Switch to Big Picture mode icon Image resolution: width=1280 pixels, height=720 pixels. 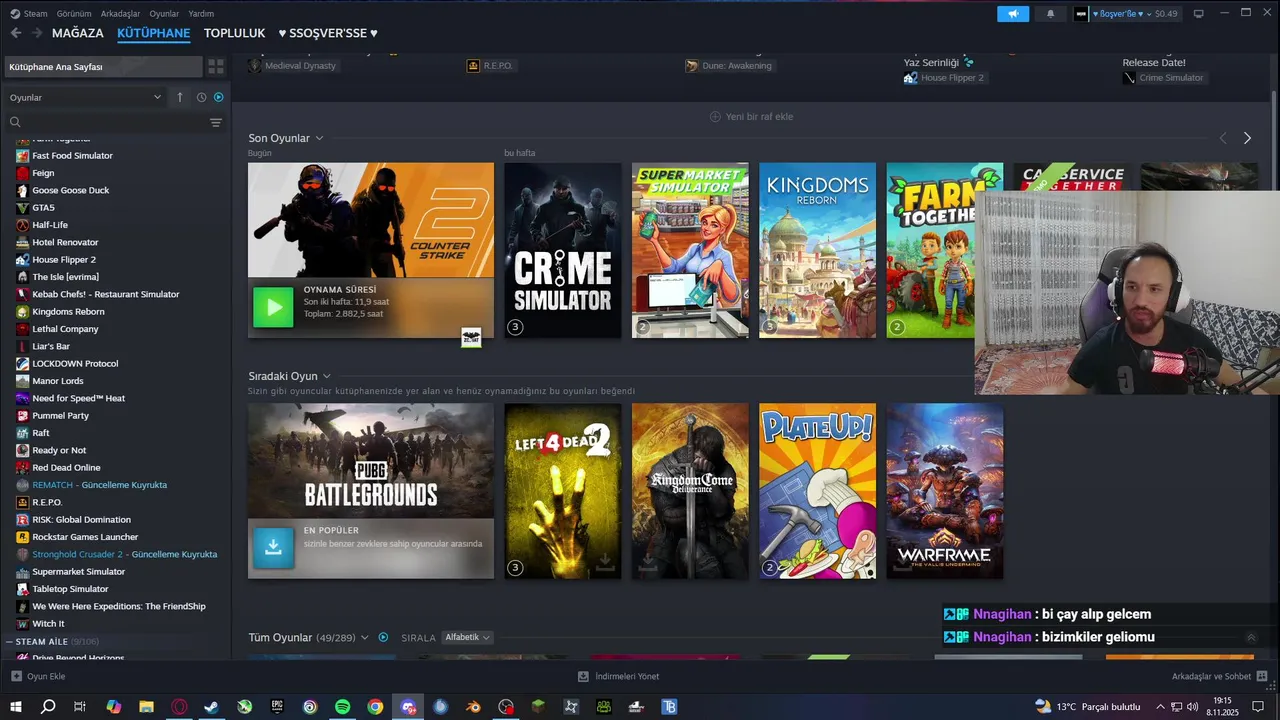[1198, 14]
